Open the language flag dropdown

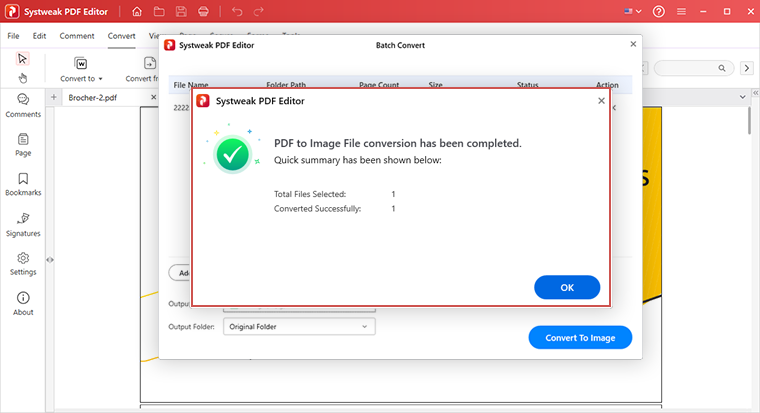(633, 12)
